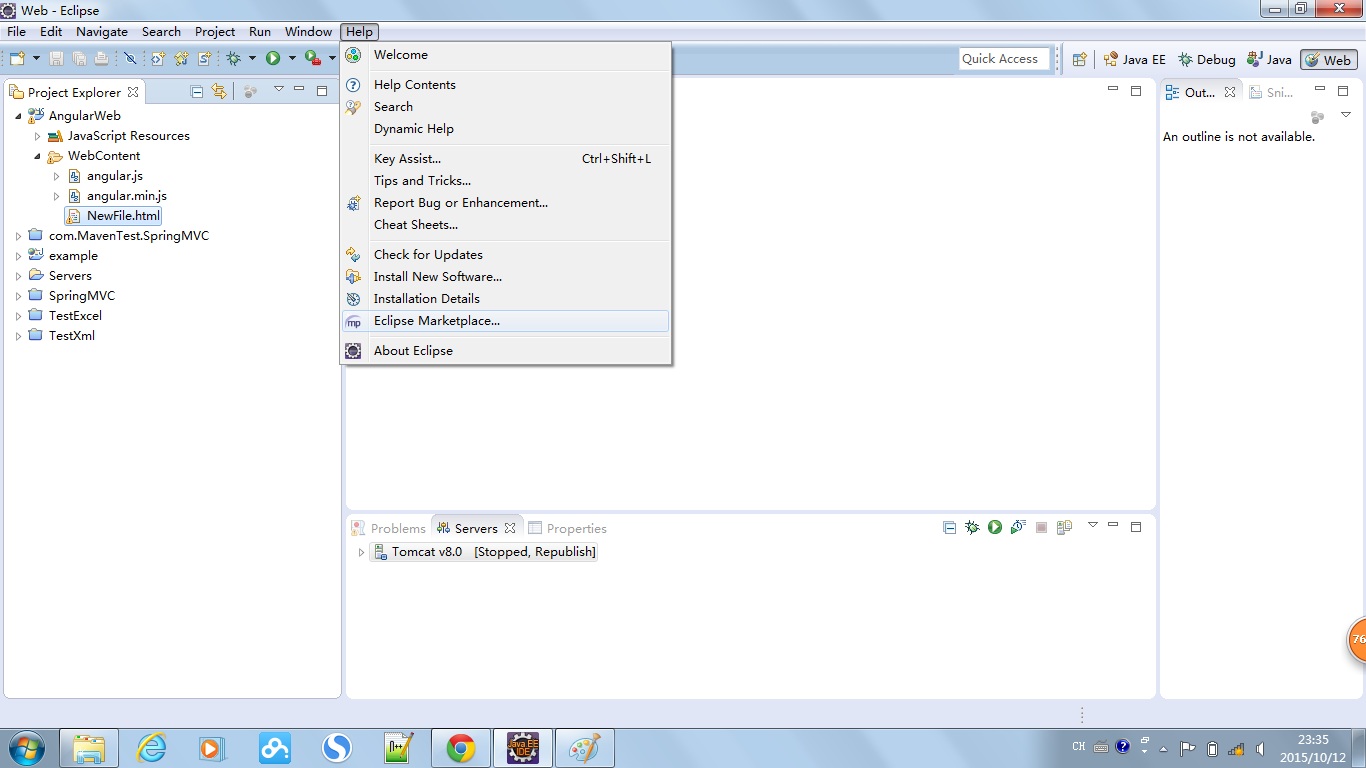
Task: Expand the Tomcat v8.0 server entry
Action: point(361,552)
